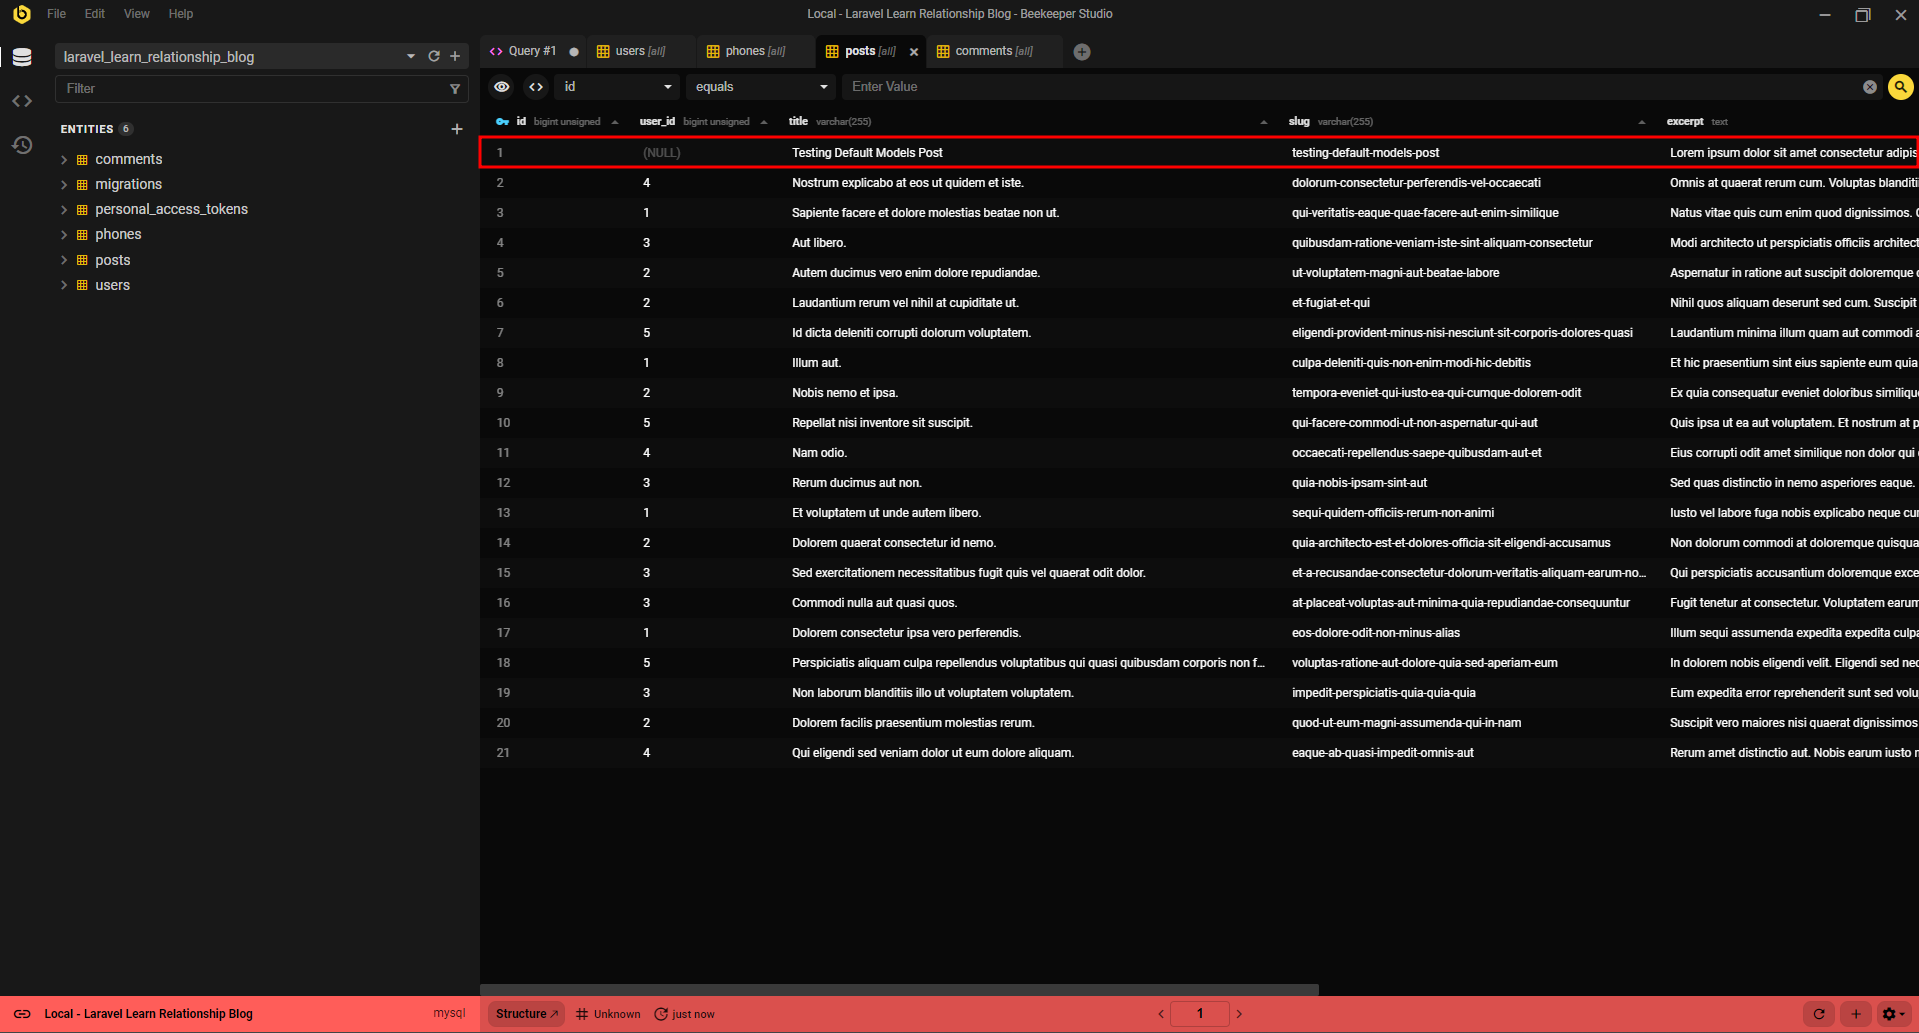Expand the users entity in the sidebar
The height and width of the screenshot is (1033, 1919).
[x=64, y=285]
